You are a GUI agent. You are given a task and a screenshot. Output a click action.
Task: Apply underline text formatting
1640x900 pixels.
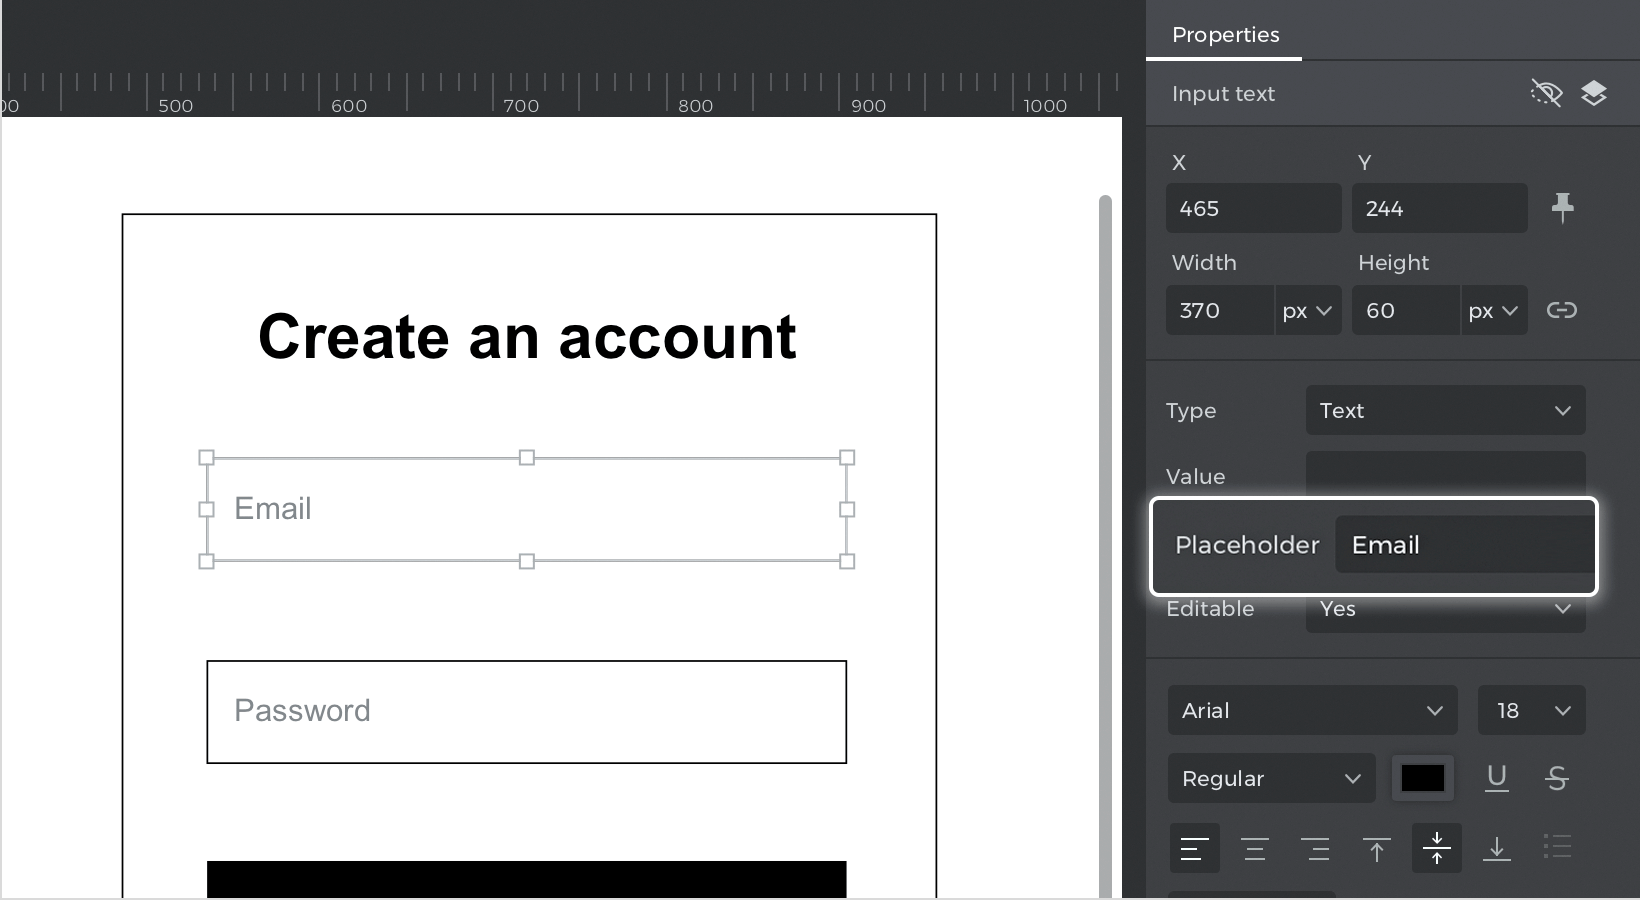click(1496, 778)
